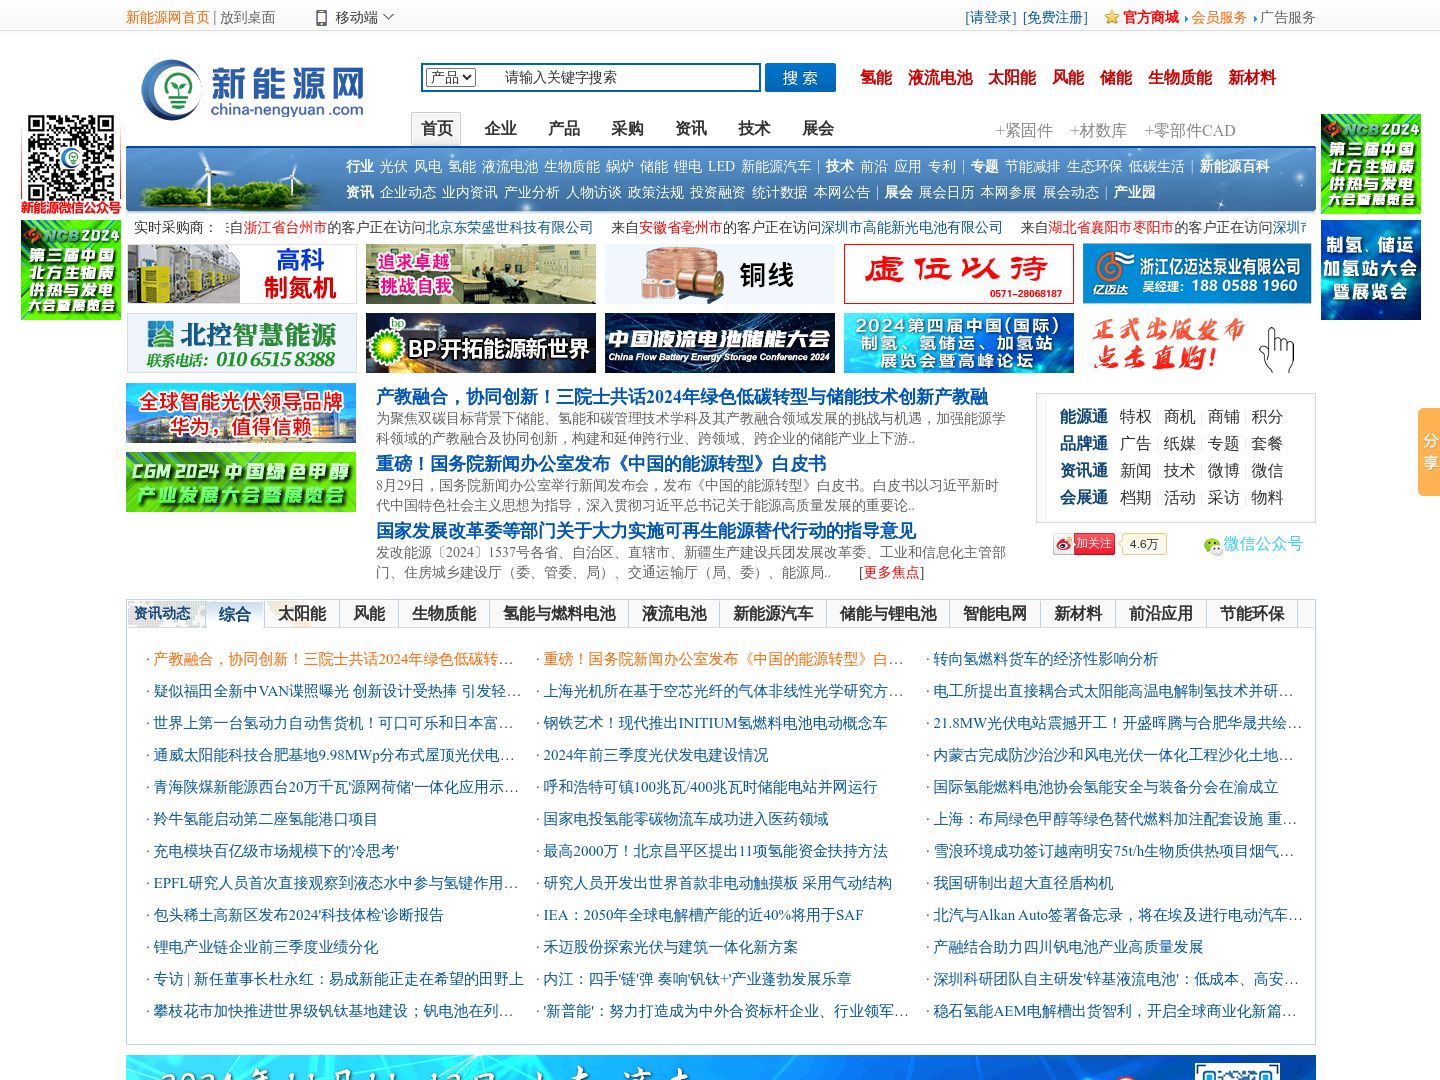Viewport: 1440px width, 1080px height.
Task: Click the 请登录 login link
Action: pos(990,17)
